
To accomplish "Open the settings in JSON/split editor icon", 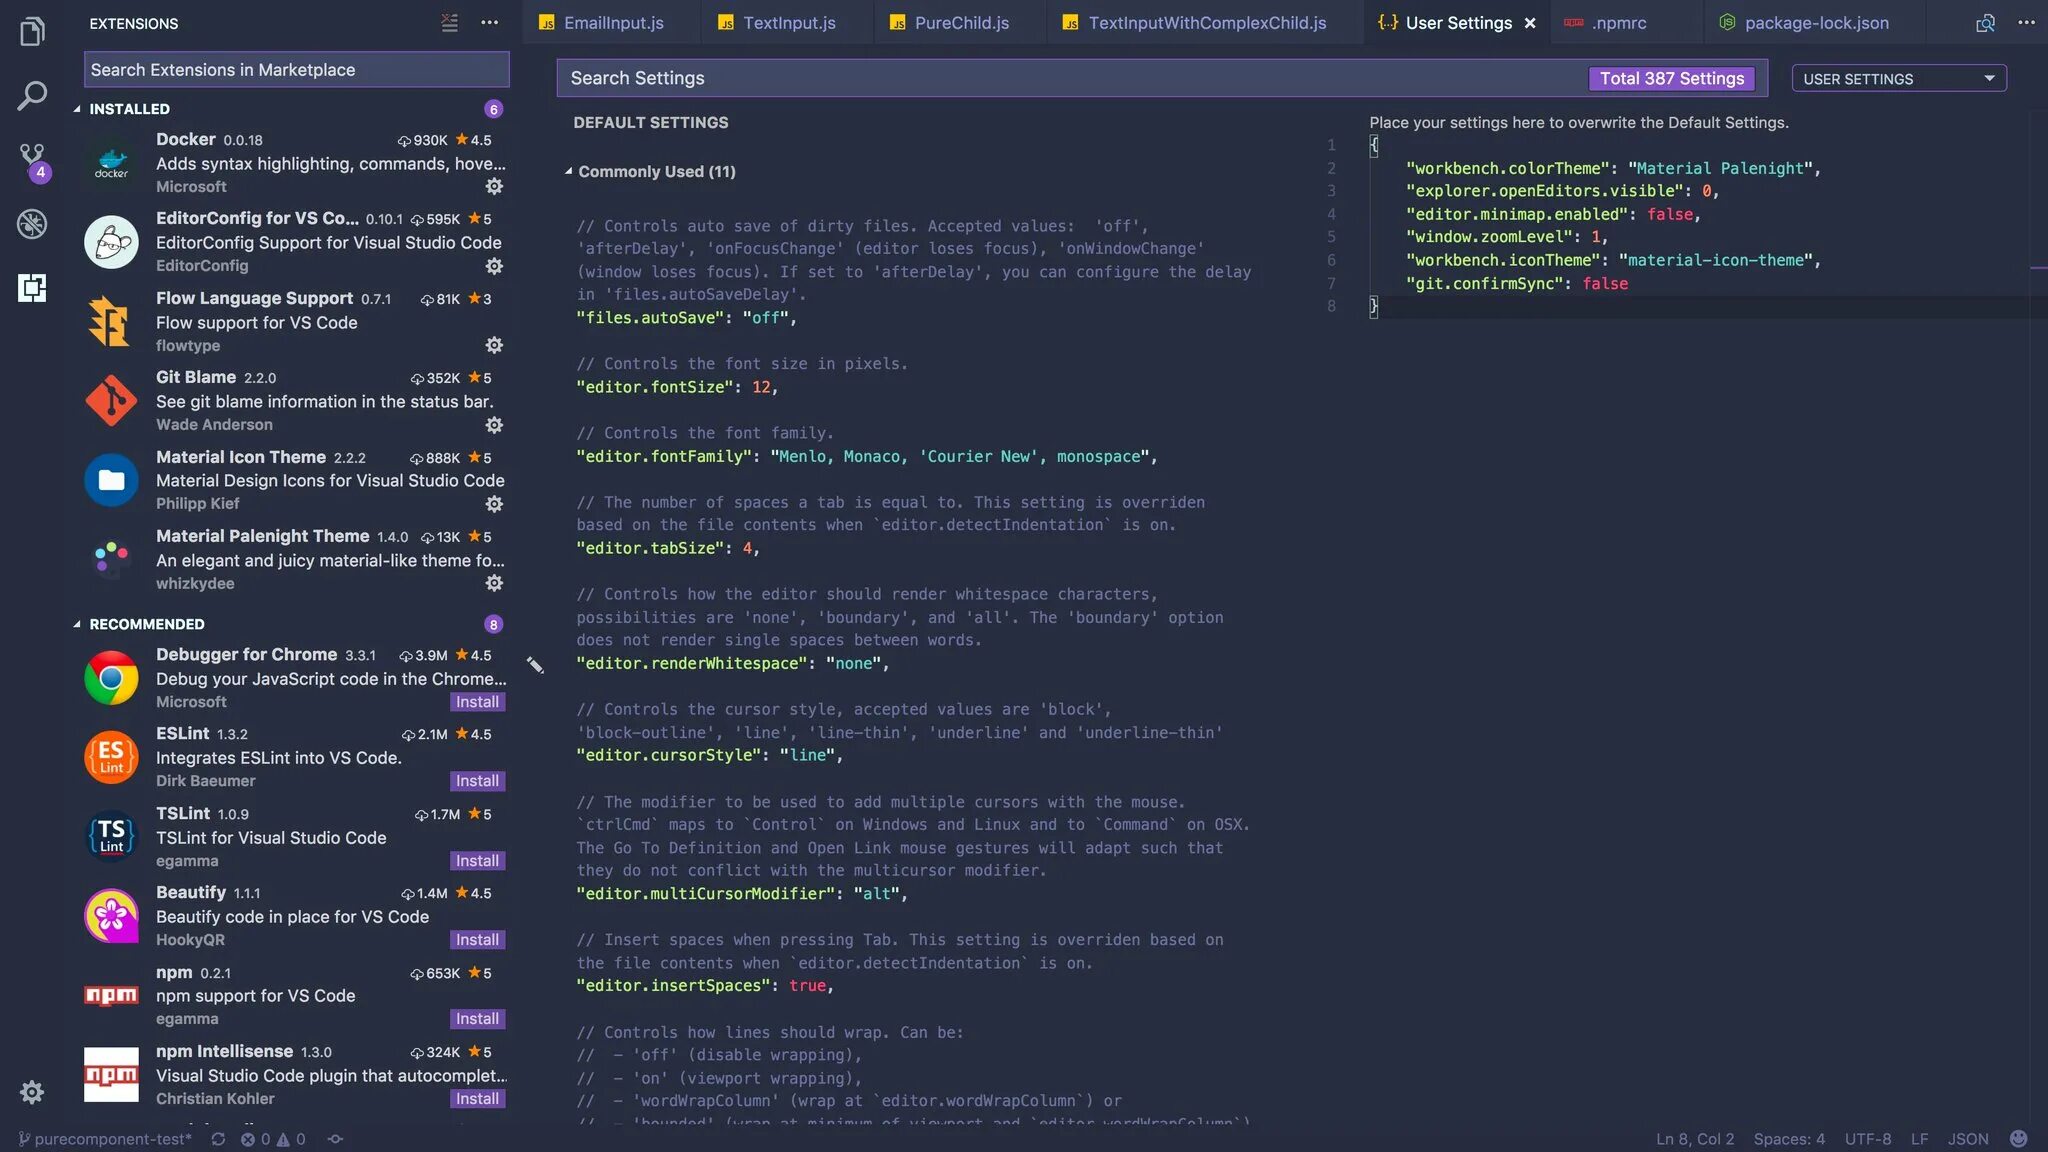I will pos(1986,23).
